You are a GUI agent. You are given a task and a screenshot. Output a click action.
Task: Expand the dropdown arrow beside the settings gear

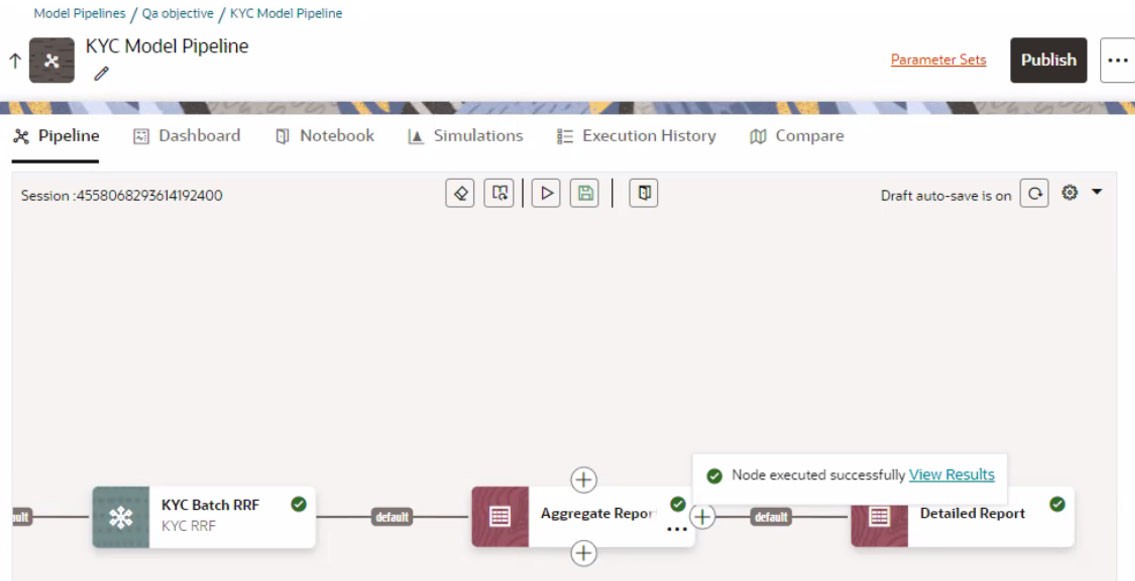coord(1095,193)
